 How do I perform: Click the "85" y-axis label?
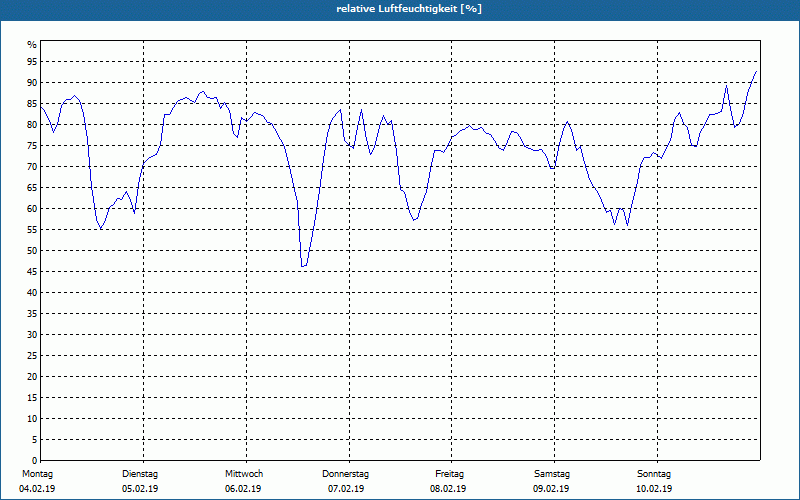[32, 104]
